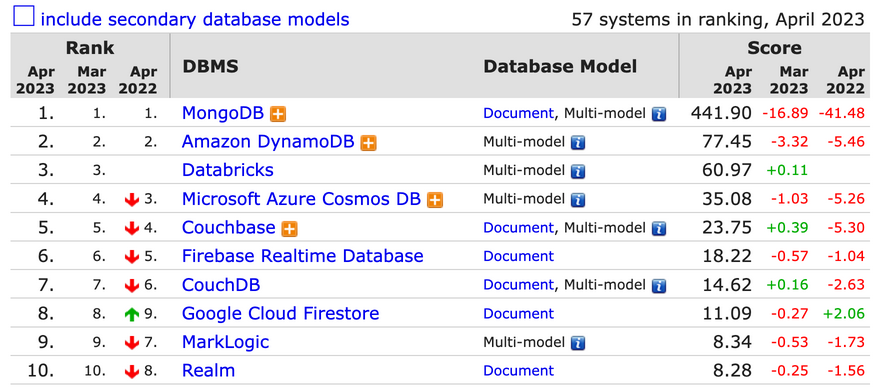
Task: Click the green up arrow in Firestore row
Action: tap(132, 314)
